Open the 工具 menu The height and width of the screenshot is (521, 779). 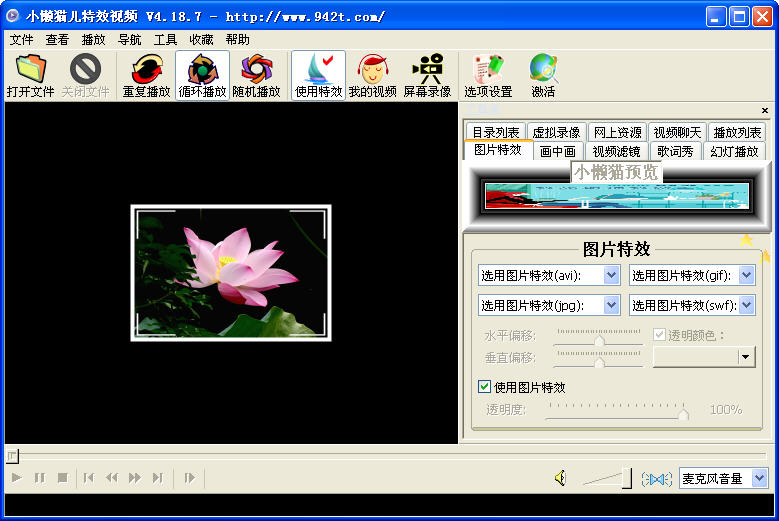coord(165,40)
